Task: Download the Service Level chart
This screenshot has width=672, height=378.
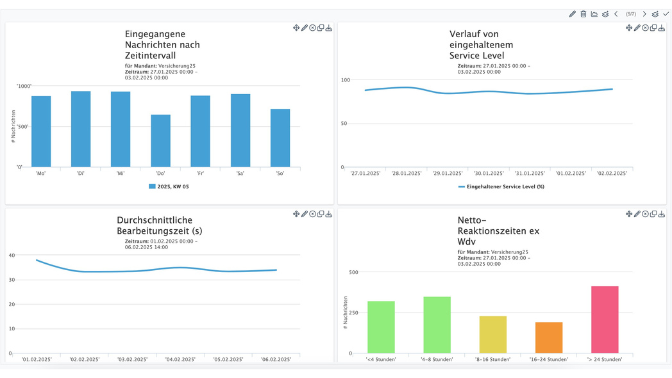Action: click(661, 28)
